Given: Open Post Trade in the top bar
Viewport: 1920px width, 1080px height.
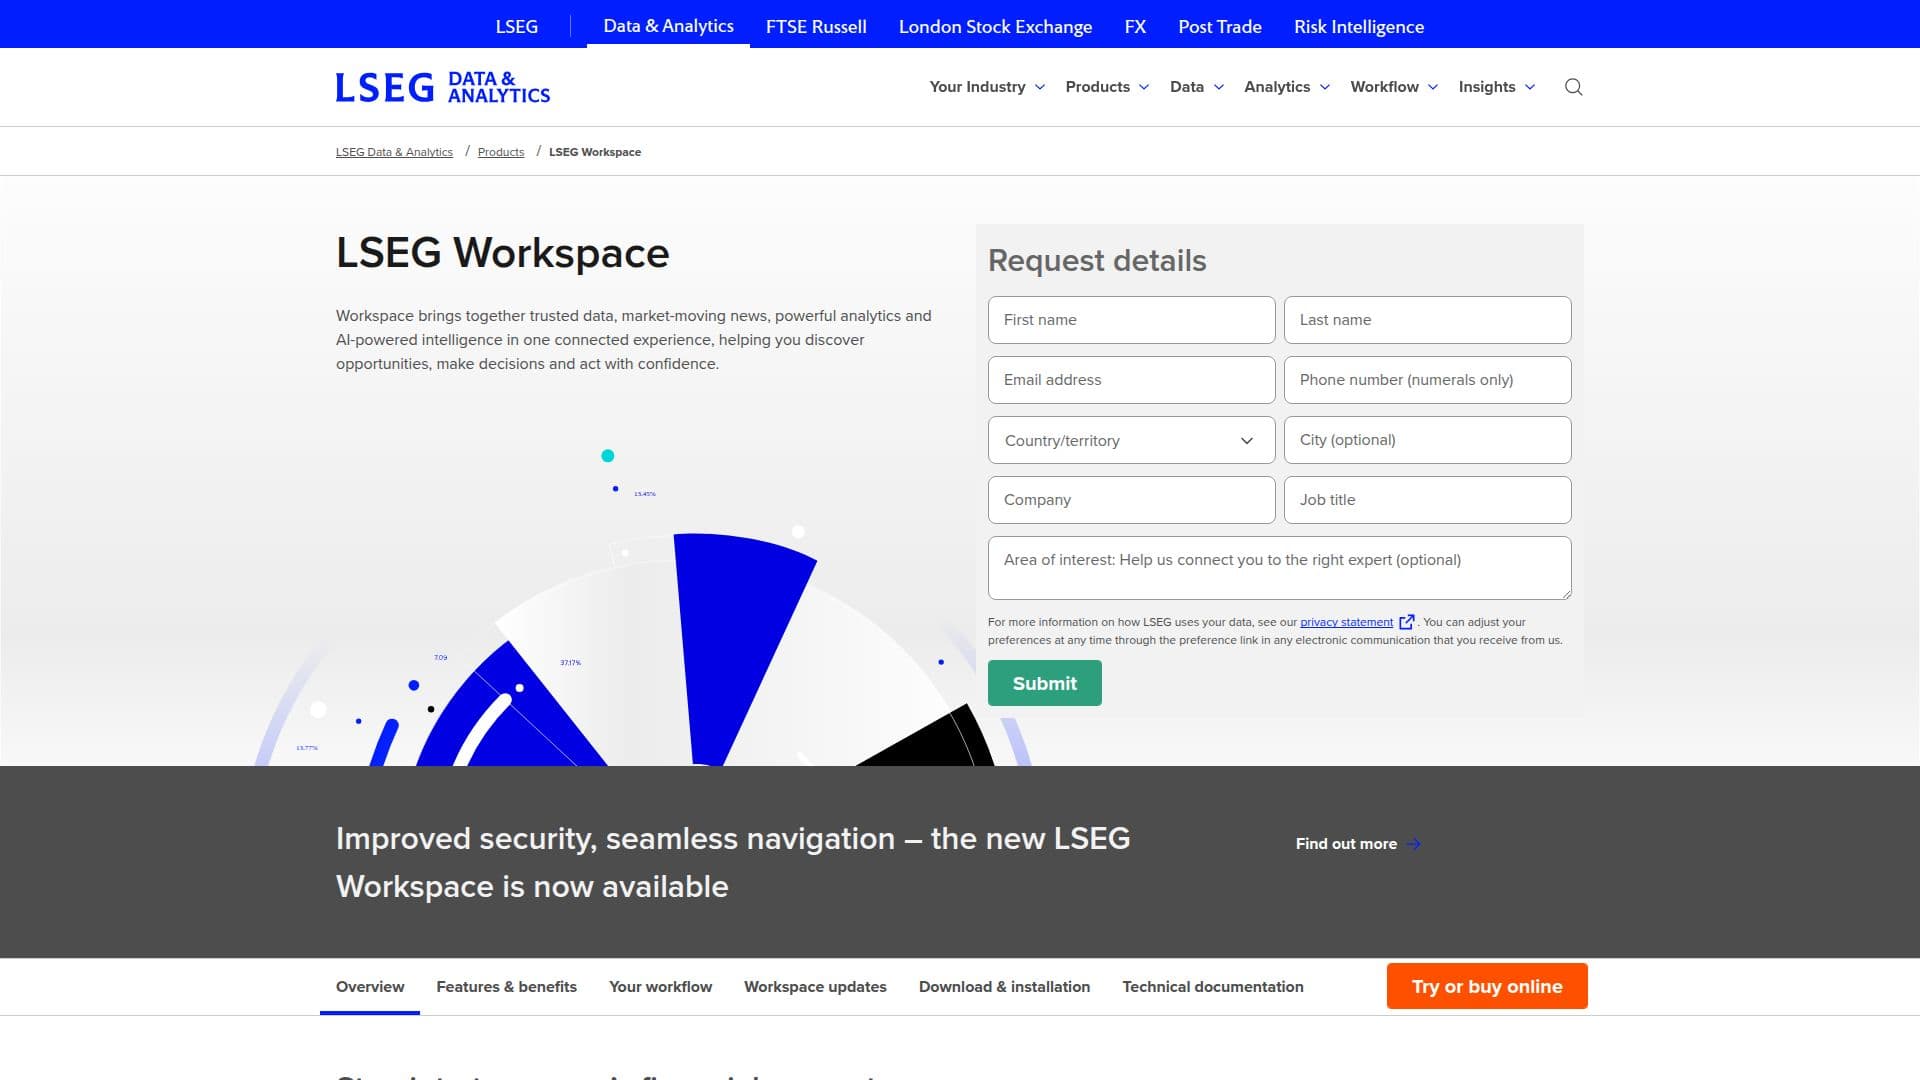Looking at the screenshot, I should pyautogui.click(x=1220, y=27).
